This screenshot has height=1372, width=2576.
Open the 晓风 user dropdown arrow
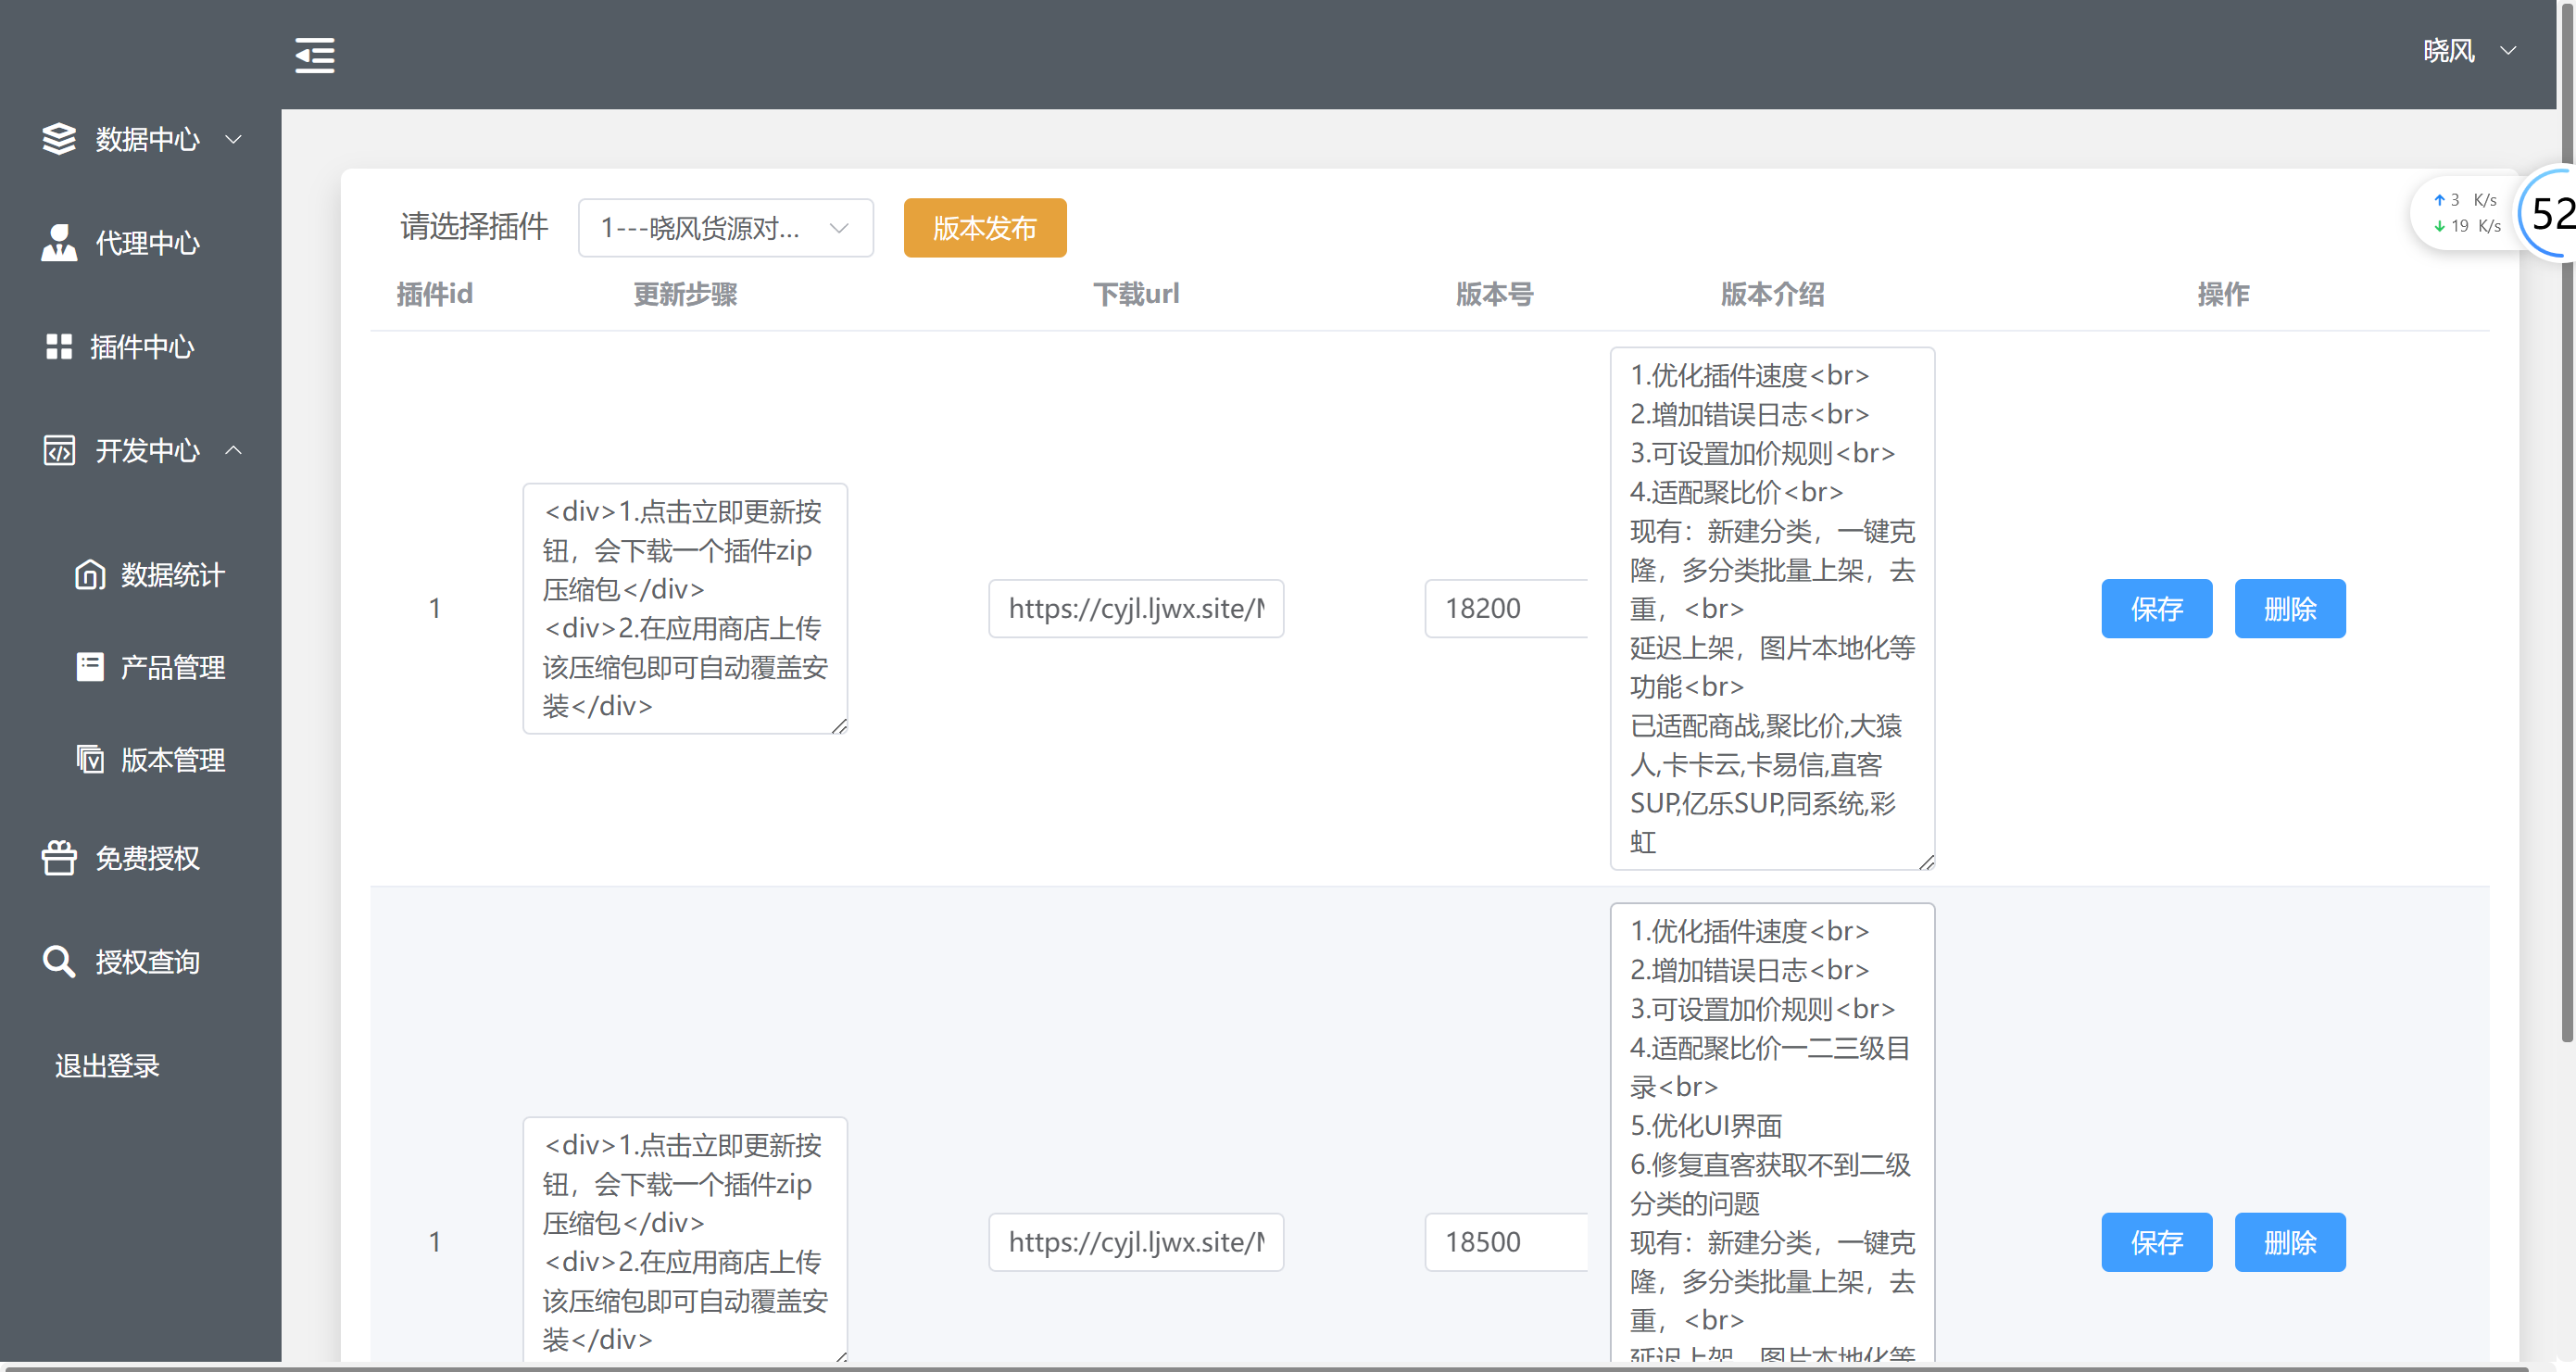coord(2508,50)
